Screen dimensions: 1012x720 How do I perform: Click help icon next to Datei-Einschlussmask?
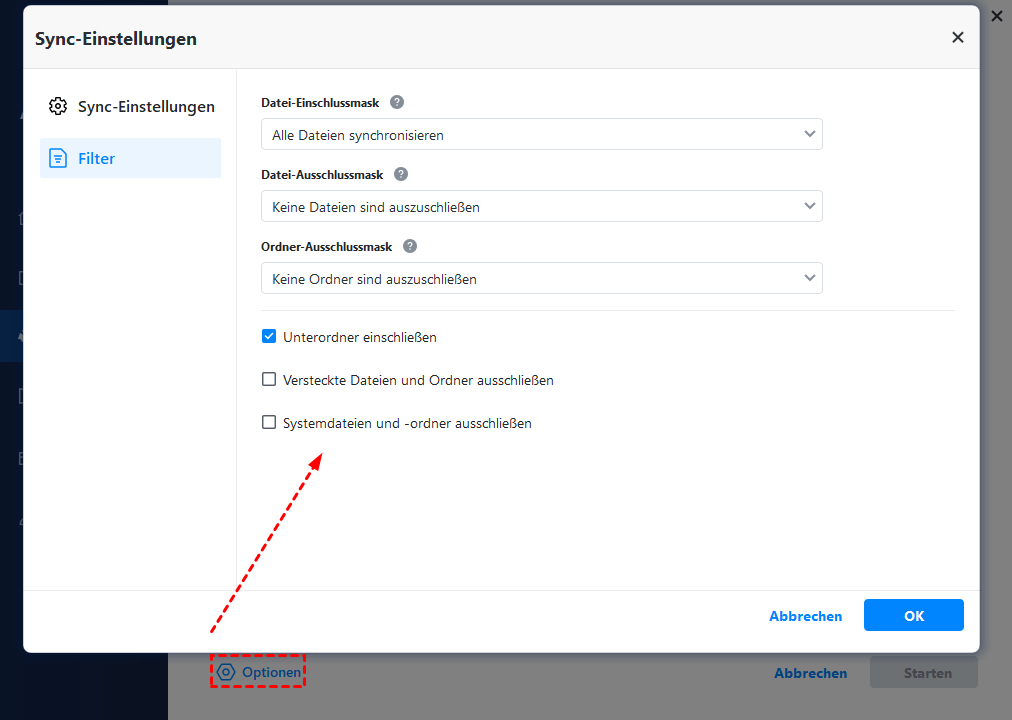point(397,102)
